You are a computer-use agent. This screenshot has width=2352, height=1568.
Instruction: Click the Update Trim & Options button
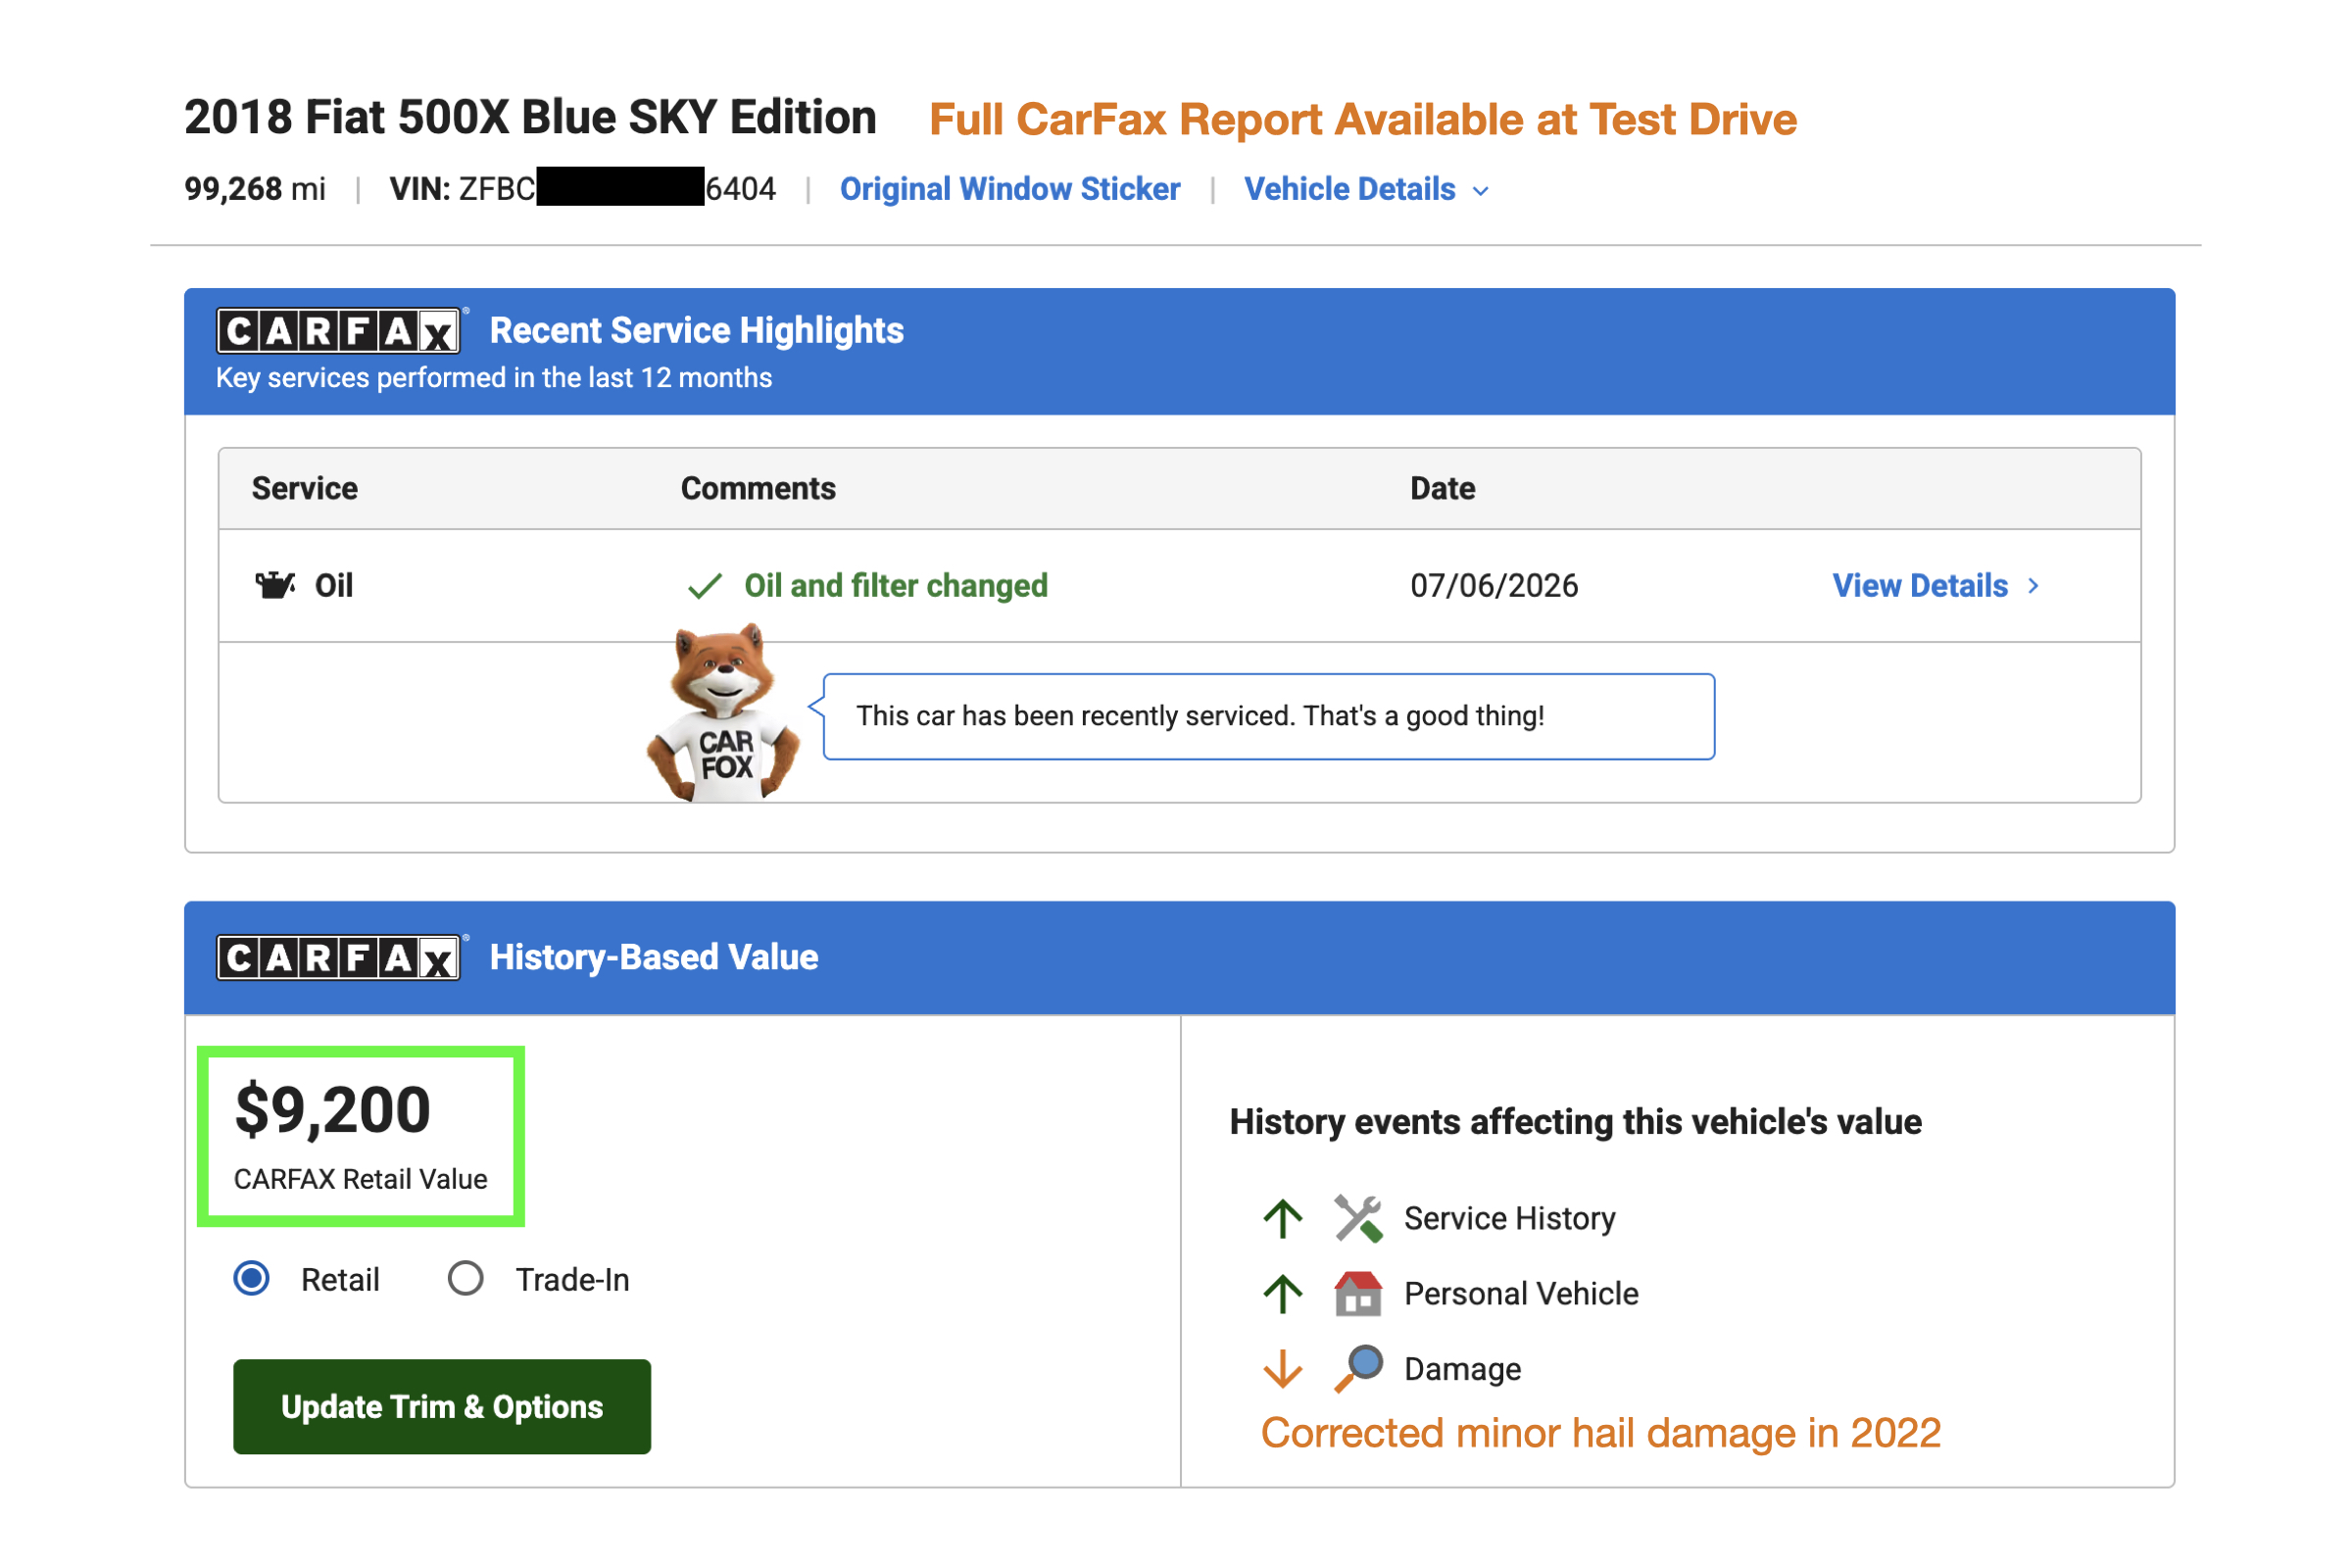click(x=442, y=1407)
